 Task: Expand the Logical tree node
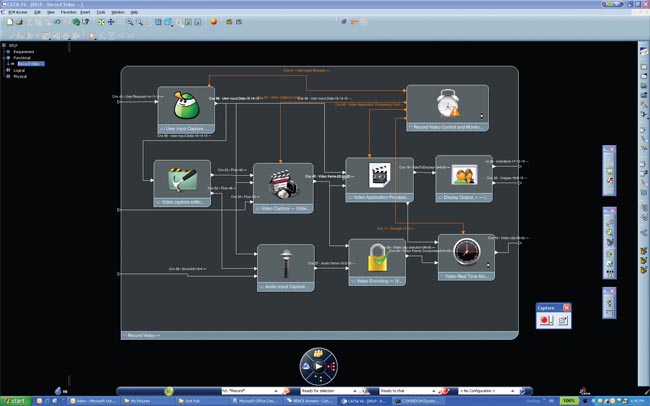[8, 71]
